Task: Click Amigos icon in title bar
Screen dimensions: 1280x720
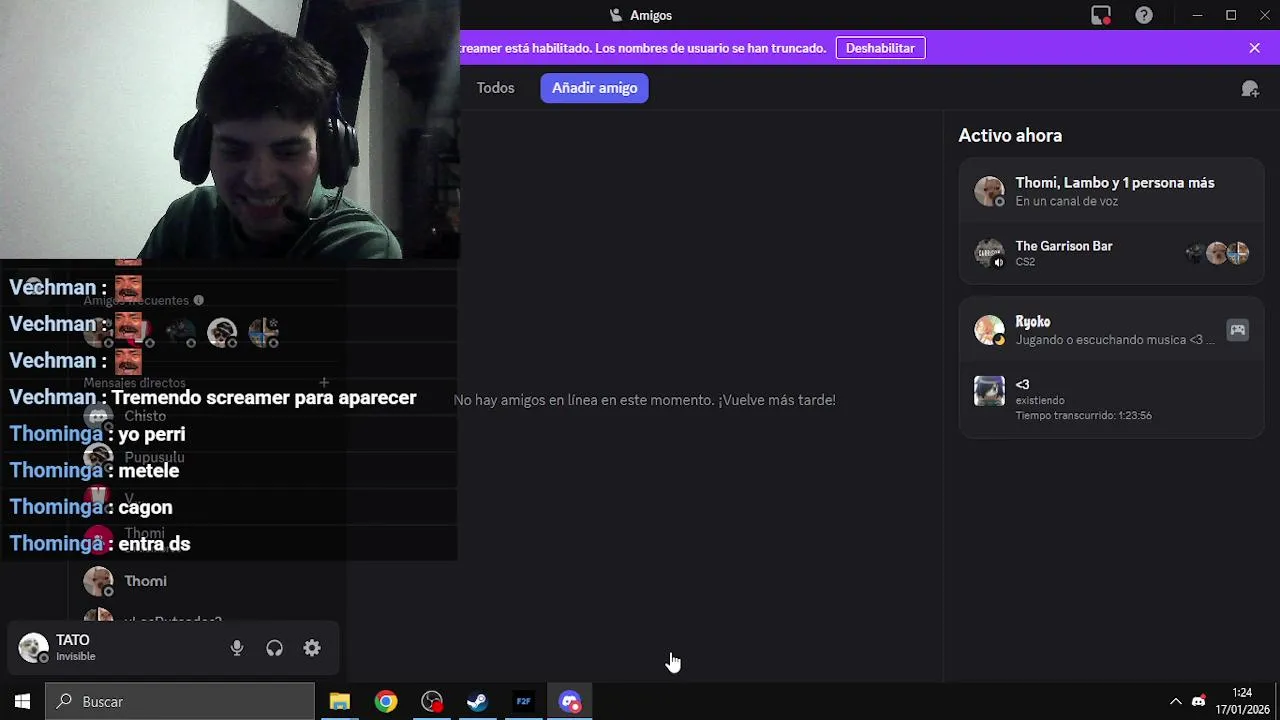Action: [x=616, y=15]
